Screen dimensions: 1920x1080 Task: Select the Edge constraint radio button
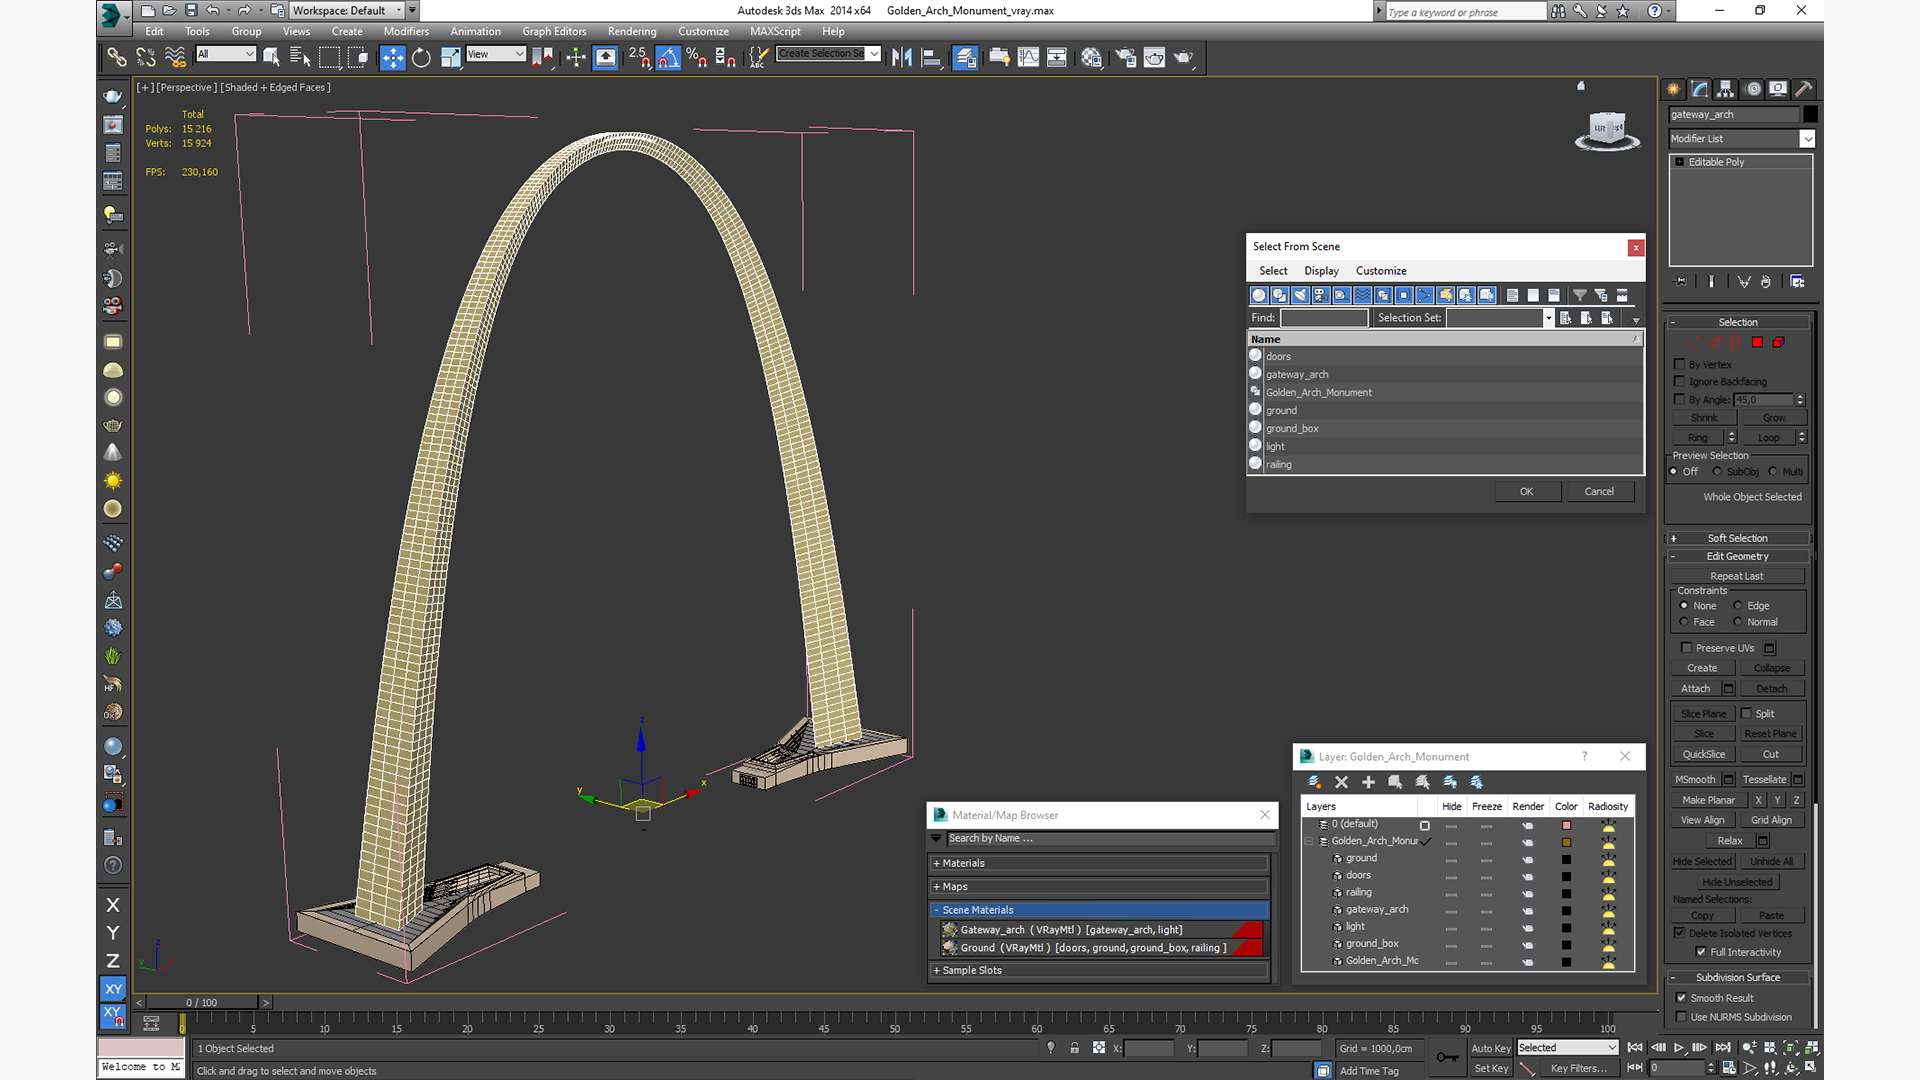coord(1738,605)
